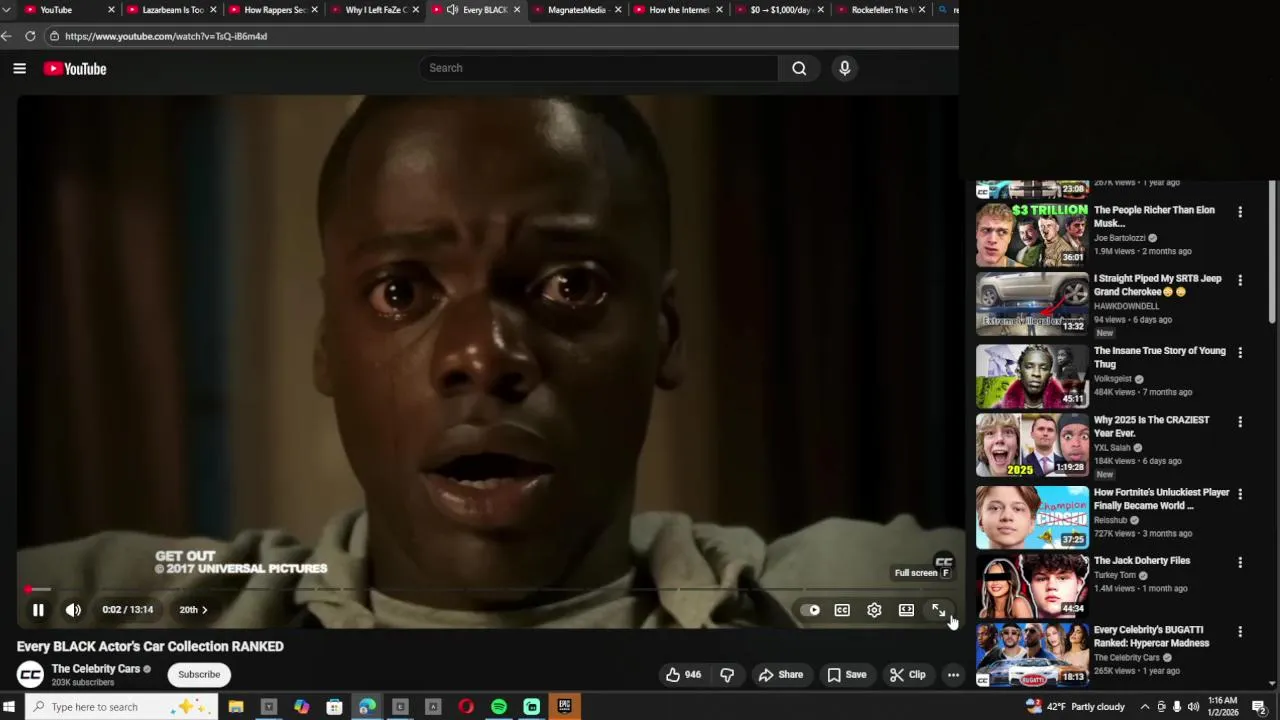Open 'Why 2025 Is The CRAZIEST Year Ever' title
Screen dimensions: 1280x720
(1151, 426)
